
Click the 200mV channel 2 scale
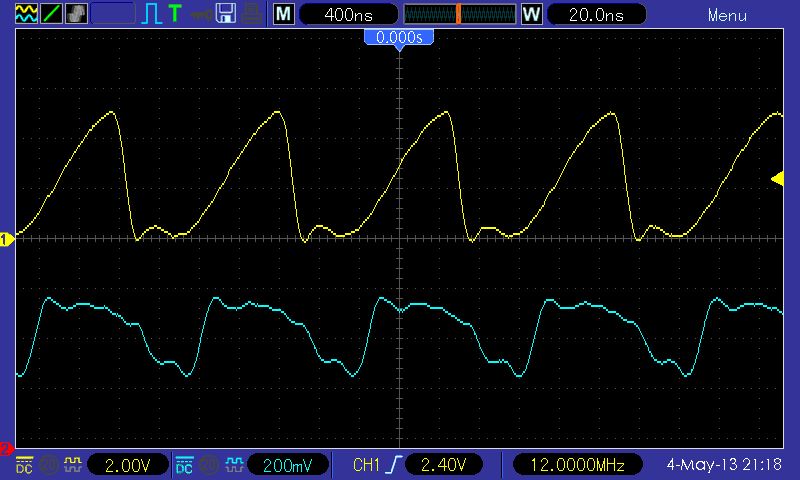tap(288, 465)
